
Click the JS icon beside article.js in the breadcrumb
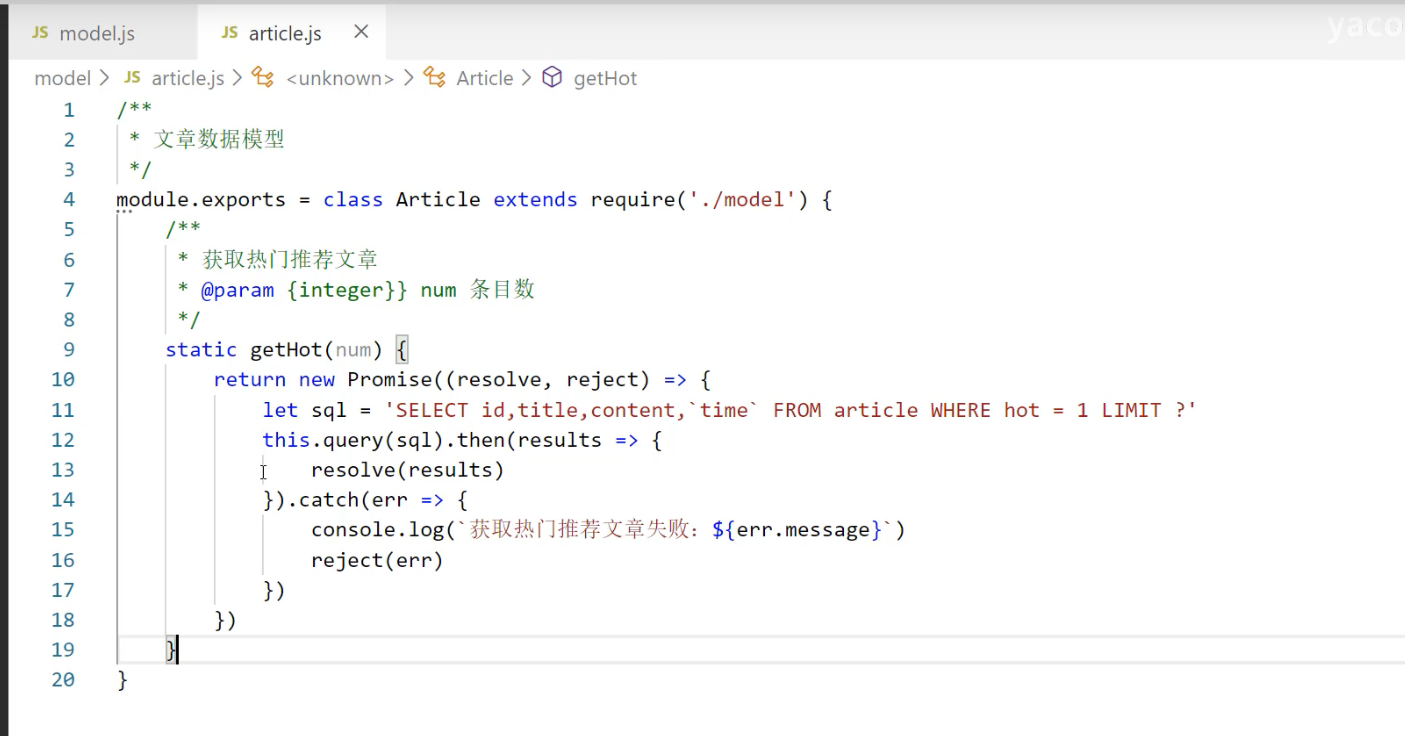click(132, 78)
